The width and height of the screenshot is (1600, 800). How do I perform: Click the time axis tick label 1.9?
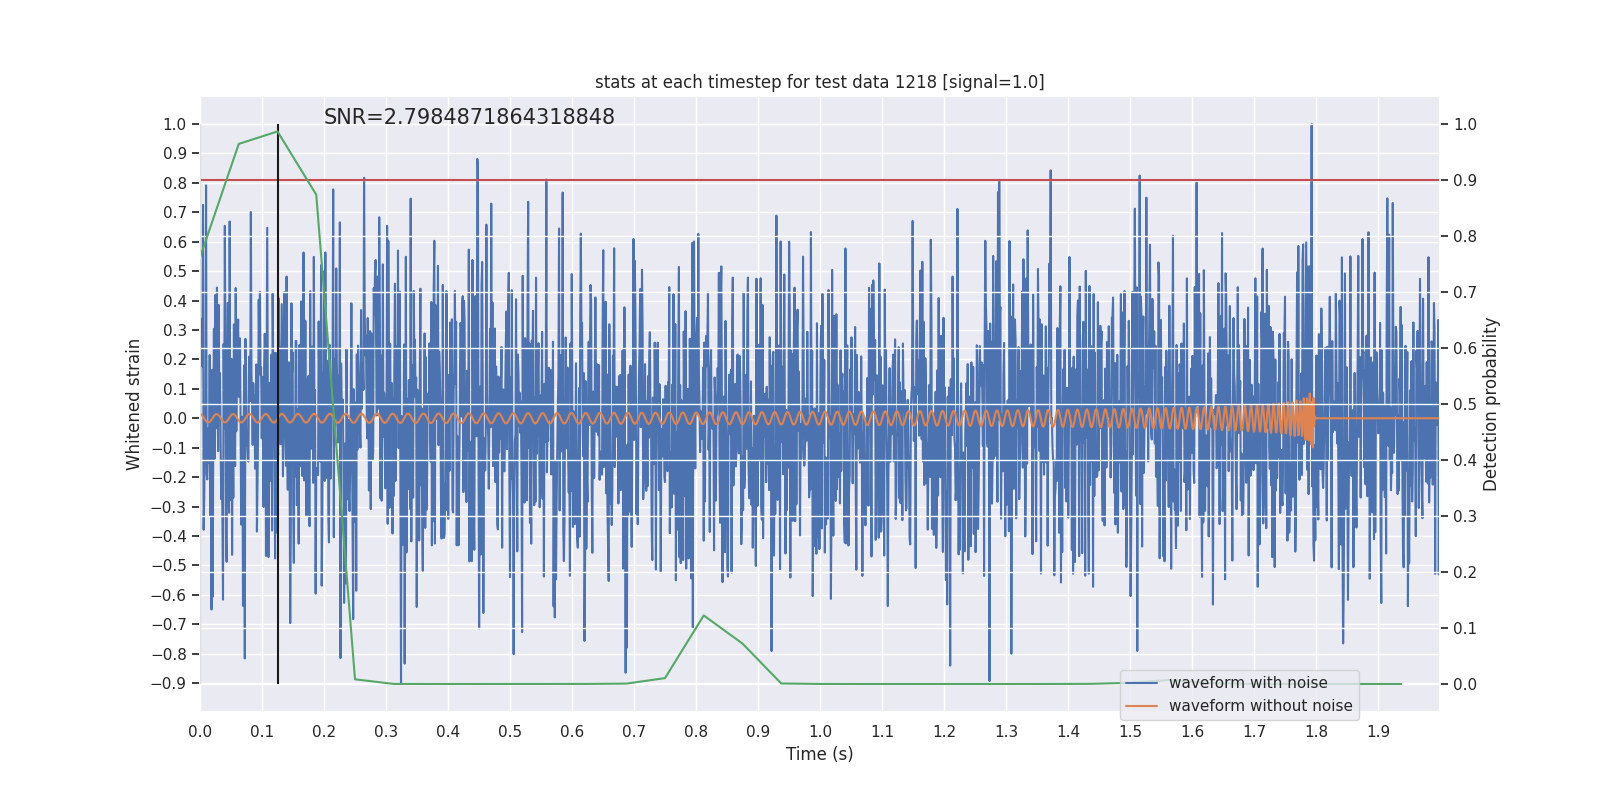pos(1378,732)
